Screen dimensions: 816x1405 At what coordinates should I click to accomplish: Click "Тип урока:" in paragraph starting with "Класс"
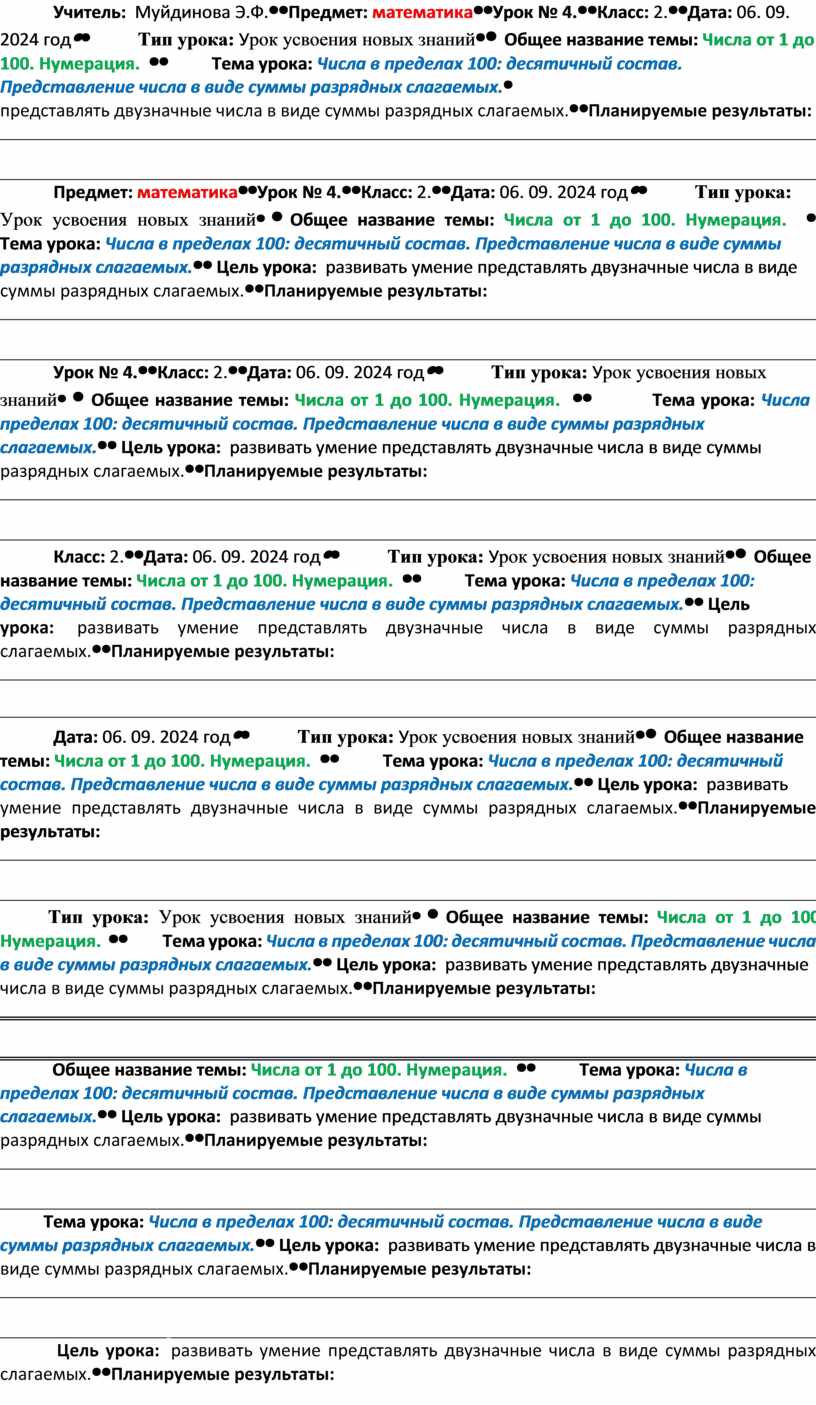click(x=435, y=556)
